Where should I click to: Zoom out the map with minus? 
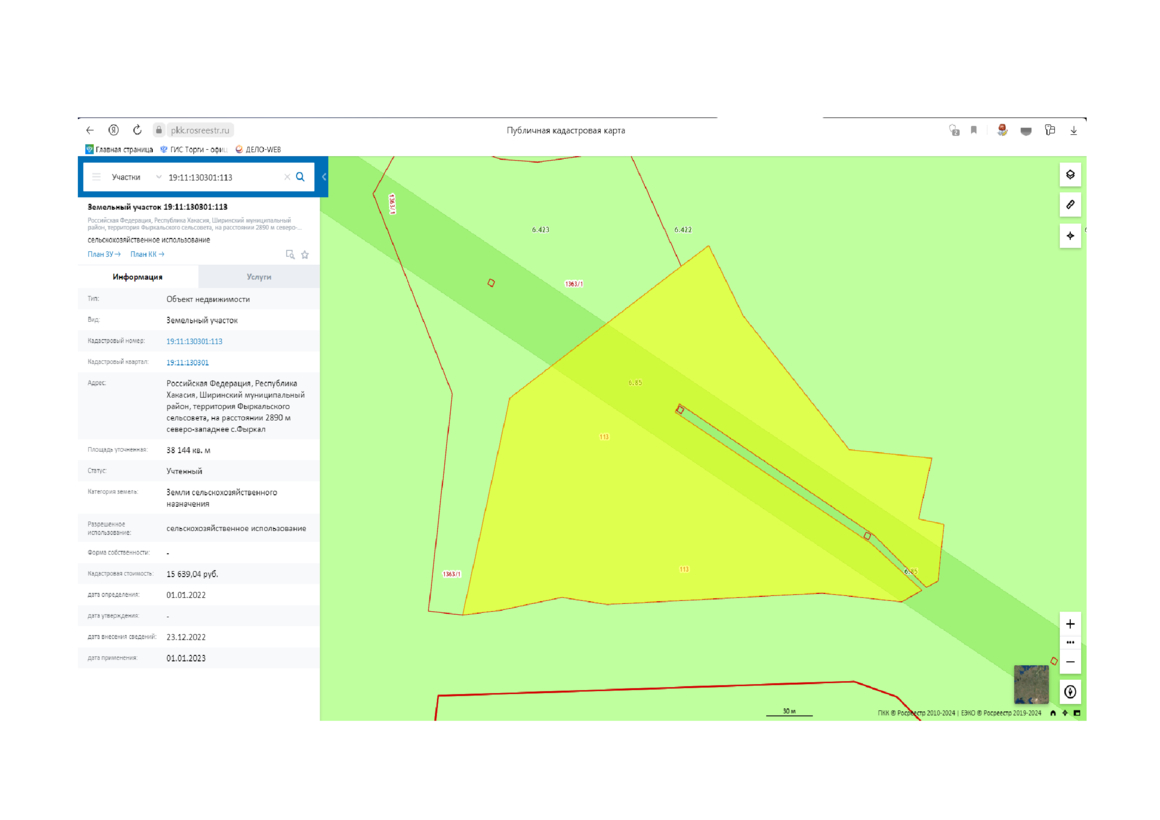click(x=1070, y=662)
